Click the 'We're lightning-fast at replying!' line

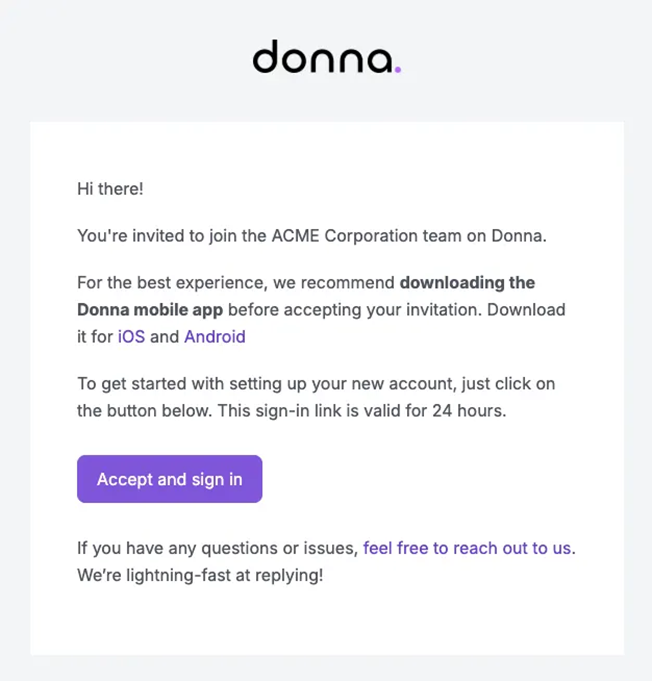[200, 576]
